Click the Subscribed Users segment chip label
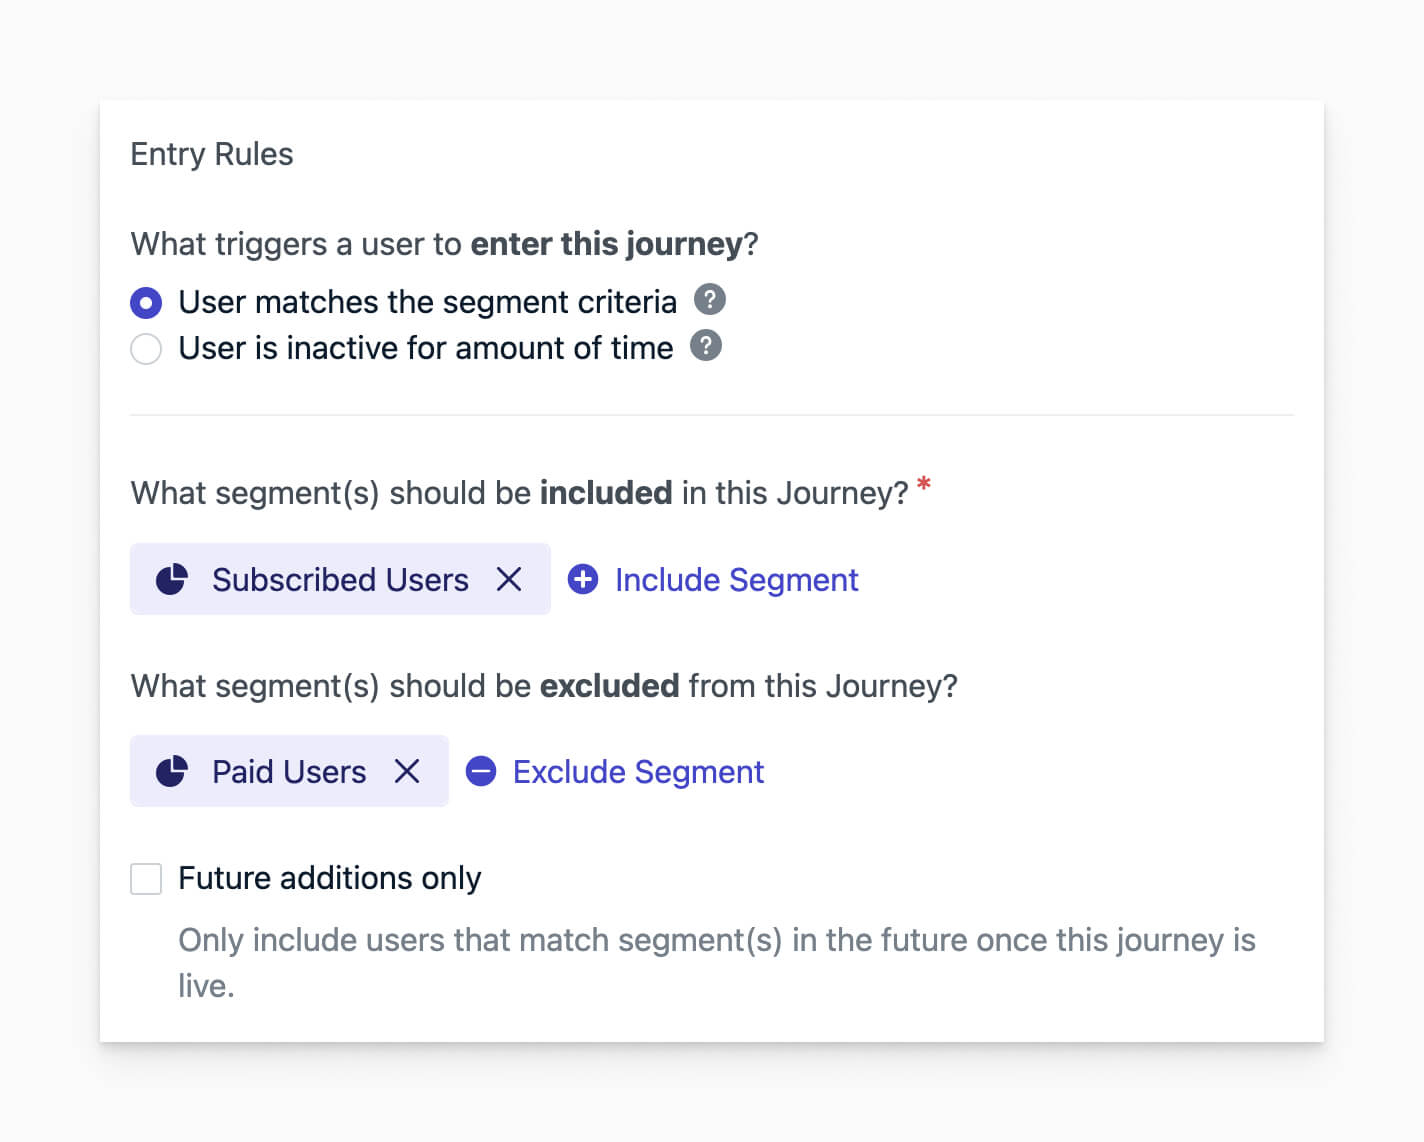This screenshot has height=1142, width=1424. click(340, 580)
